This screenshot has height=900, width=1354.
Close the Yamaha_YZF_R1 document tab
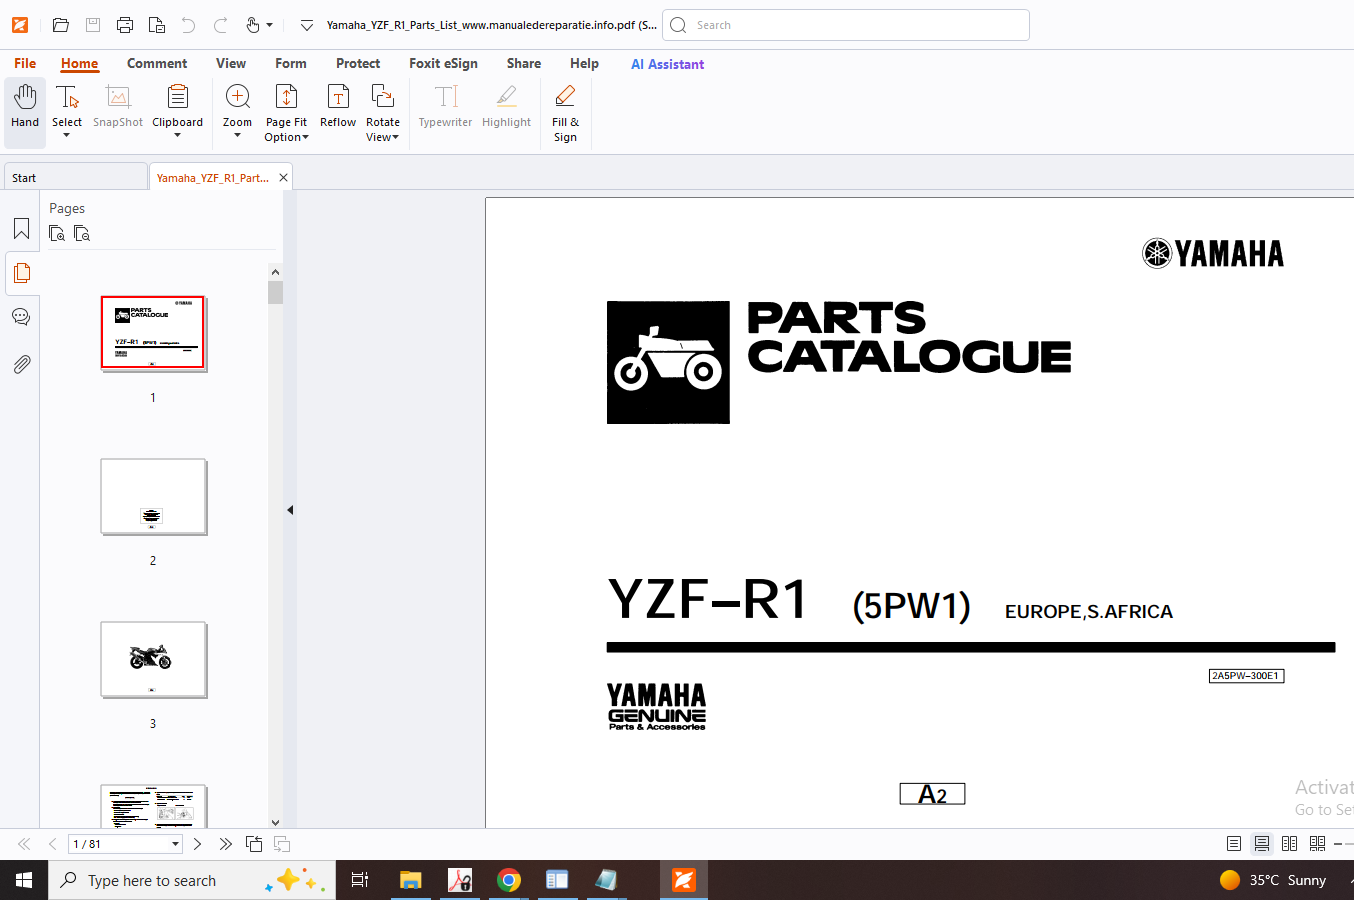point(284,177)
